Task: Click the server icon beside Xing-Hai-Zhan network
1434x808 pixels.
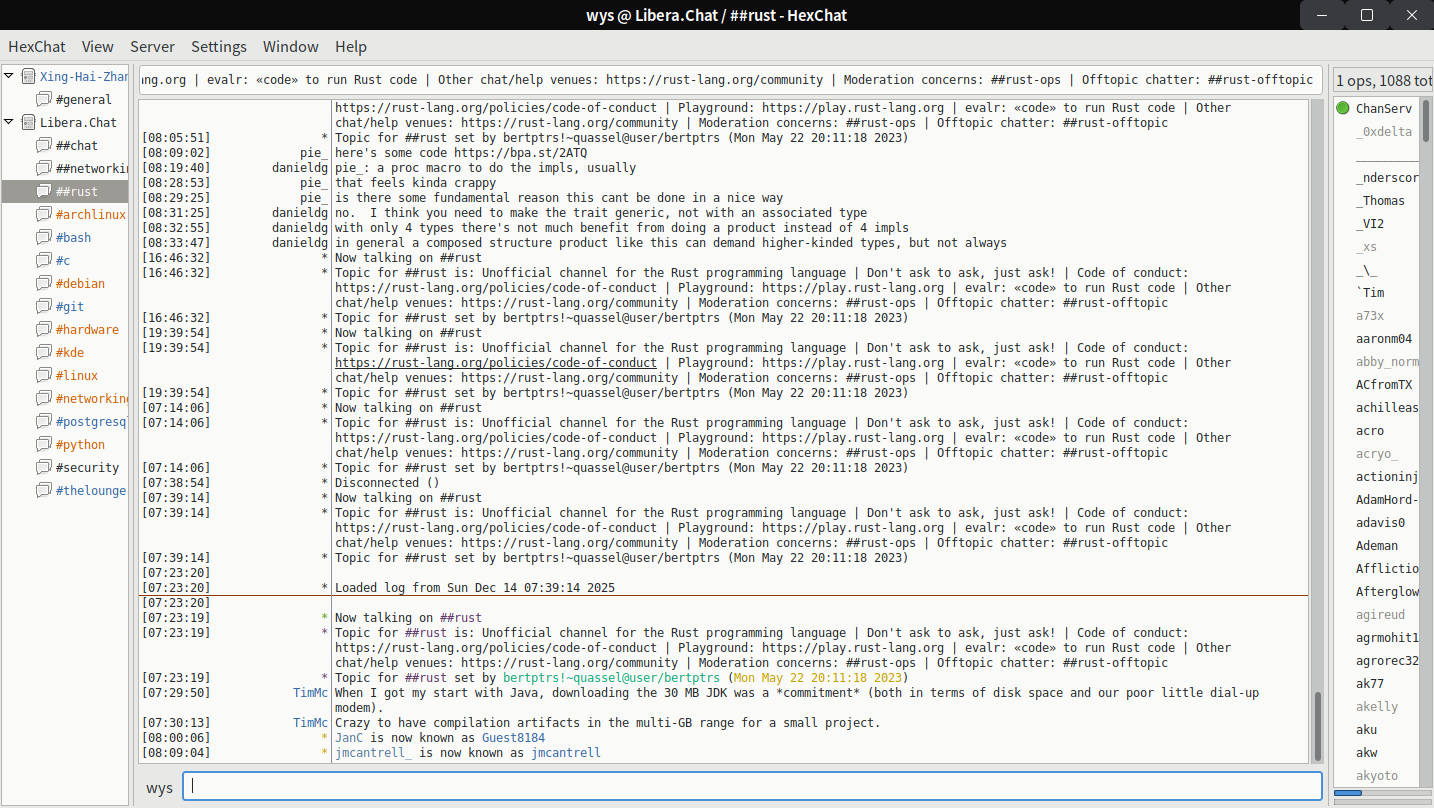Action: tap(28, 76)
